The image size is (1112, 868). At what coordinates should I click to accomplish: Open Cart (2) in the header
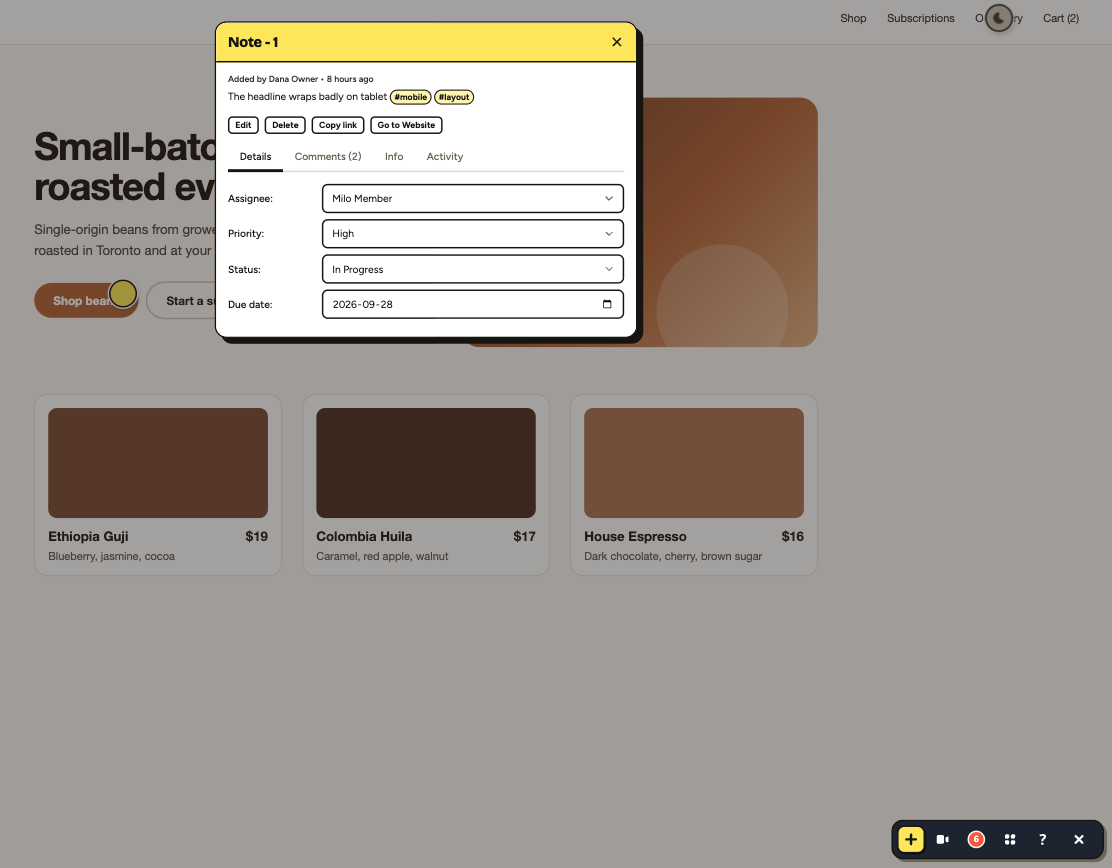1061,18
